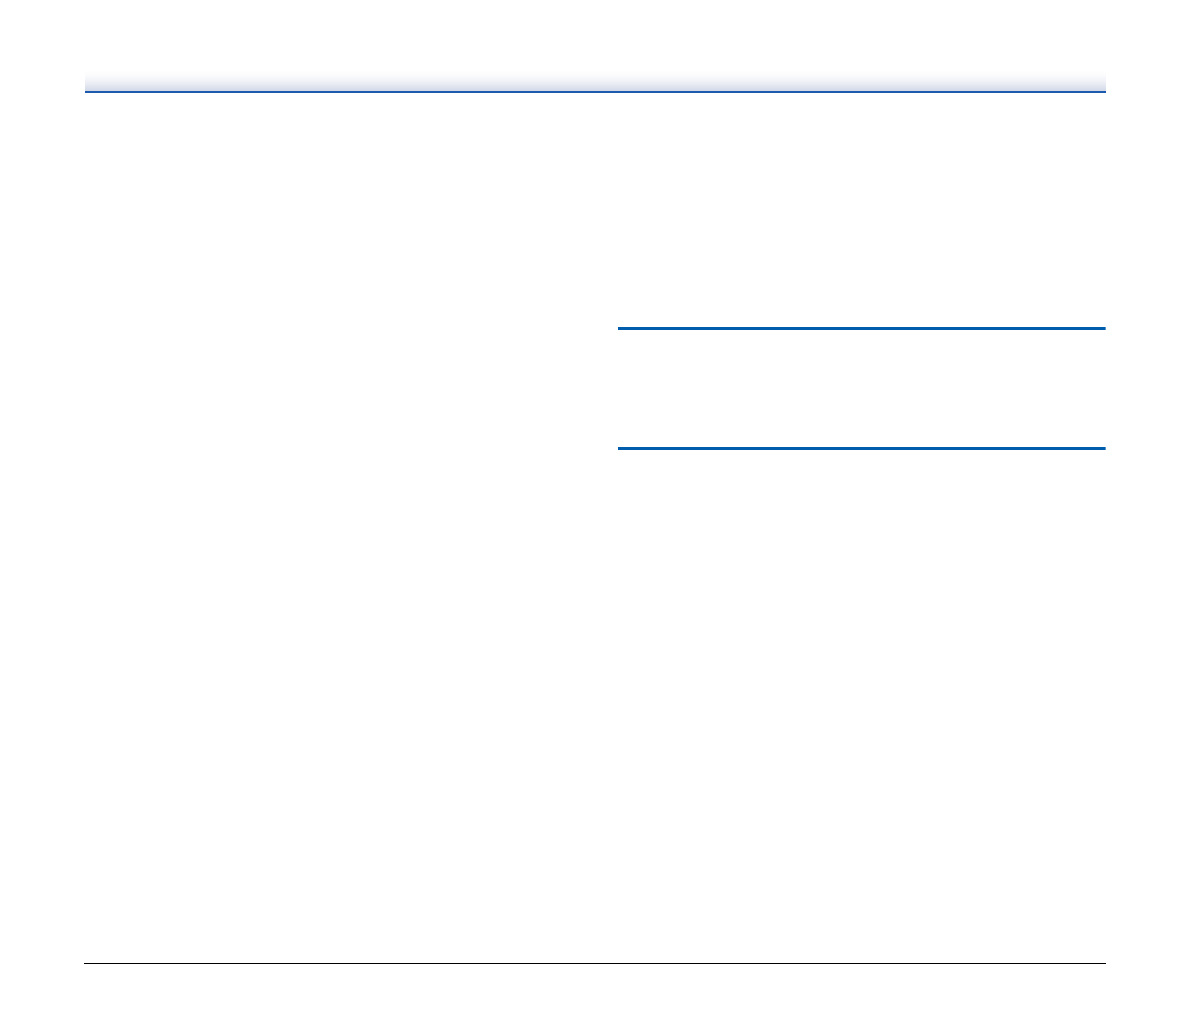
Task: Click the right end of the lower blue rule
Action: click(1100, 449)
